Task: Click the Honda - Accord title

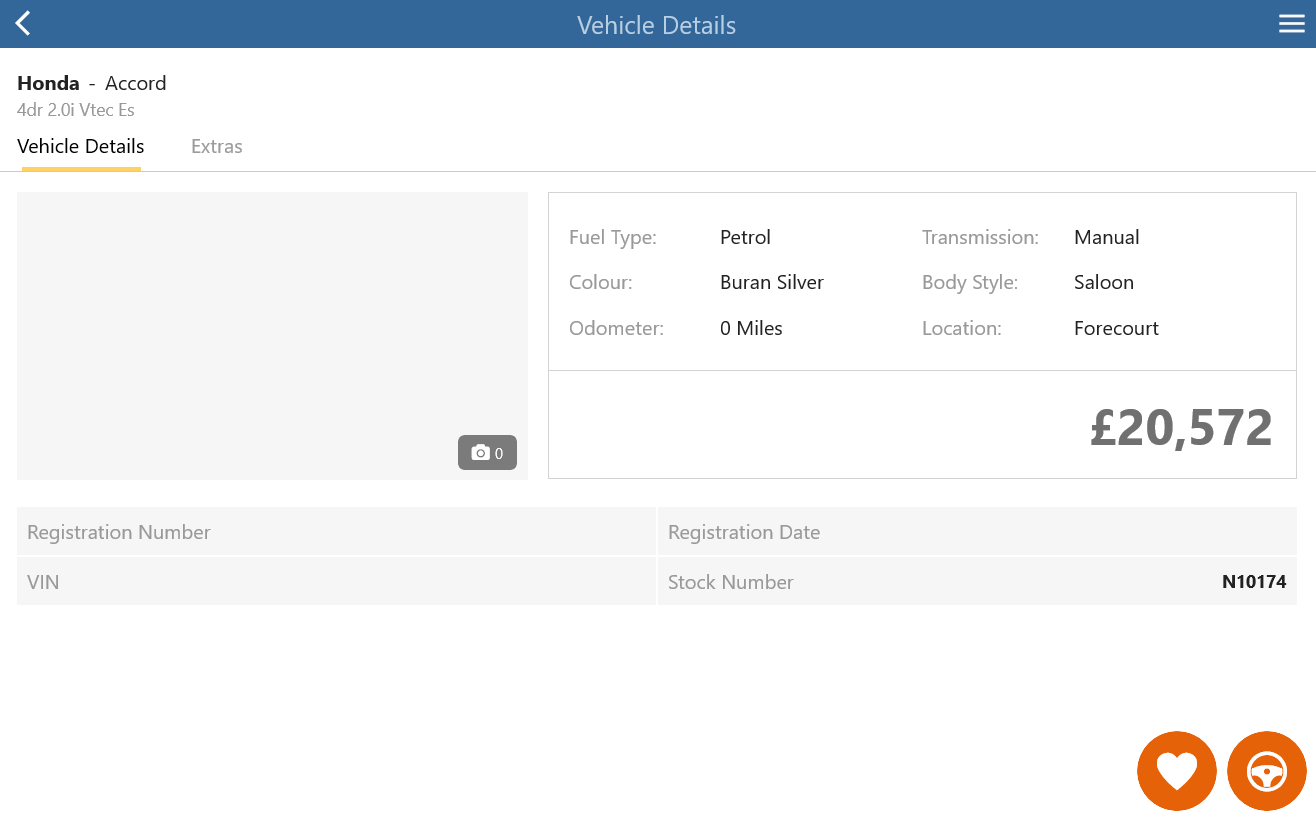Action: [x=92, y=83]
